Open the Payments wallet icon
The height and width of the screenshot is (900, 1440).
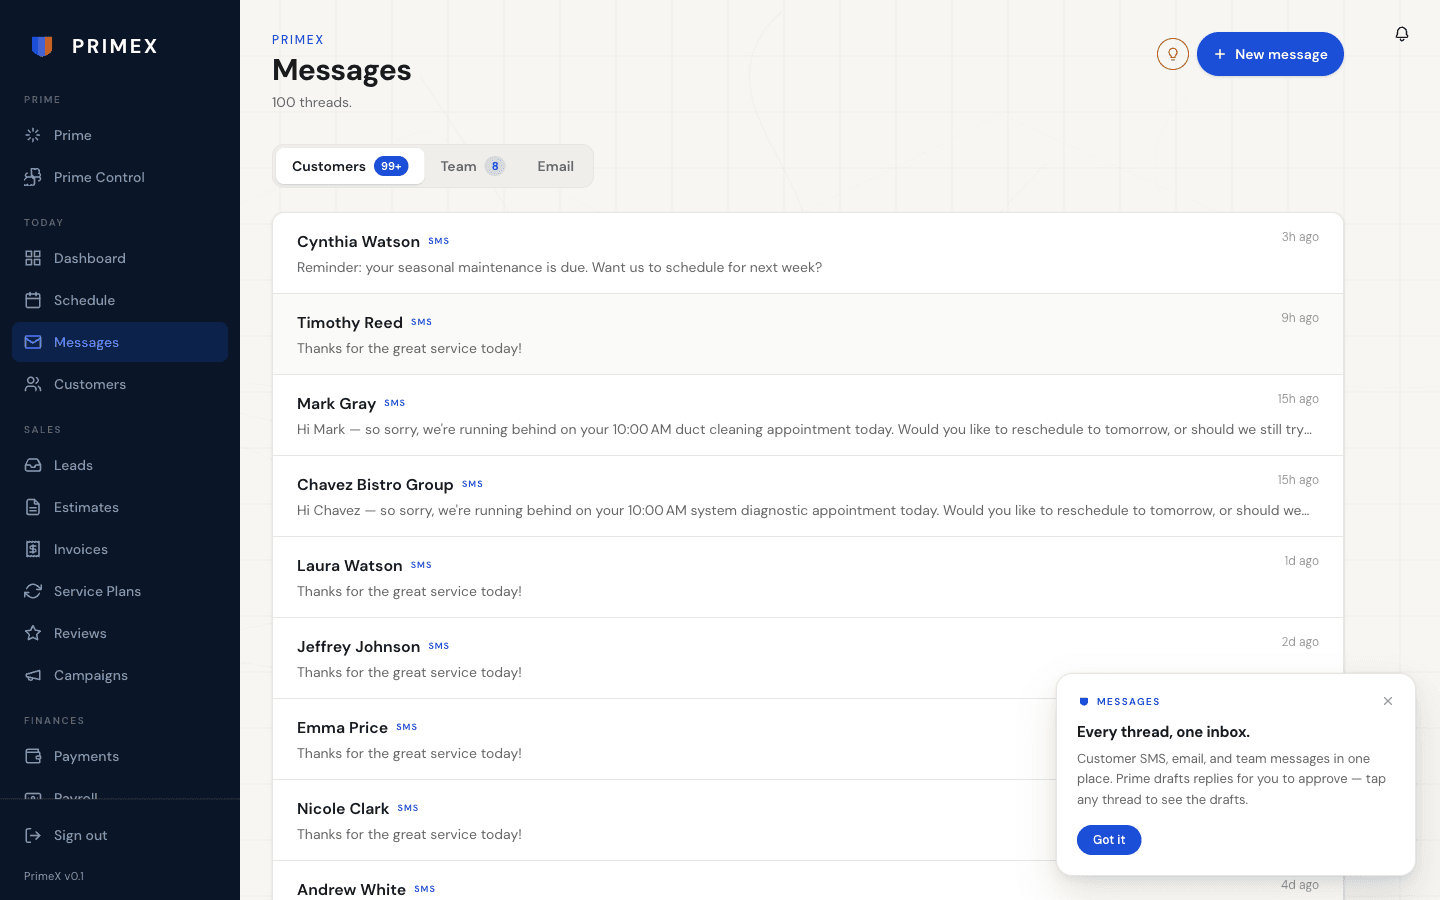tap(33, 756)
